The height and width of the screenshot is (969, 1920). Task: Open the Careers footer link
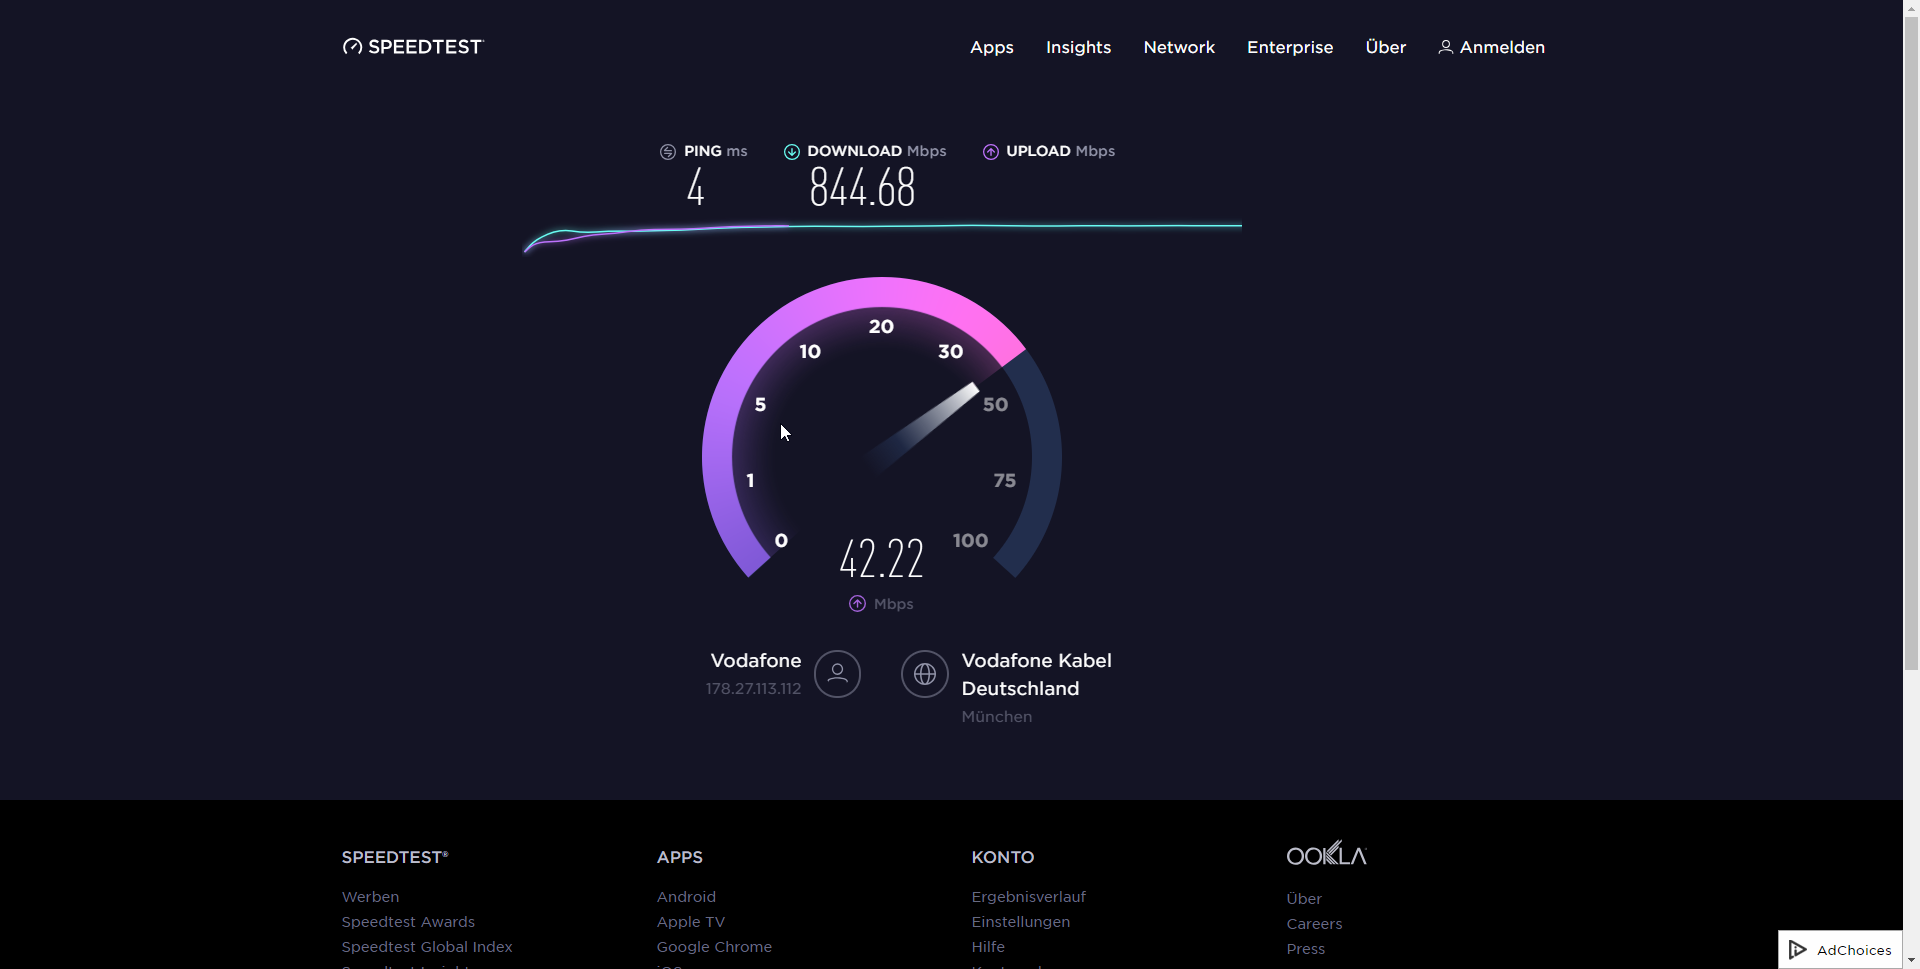[x=1314, y=924]
